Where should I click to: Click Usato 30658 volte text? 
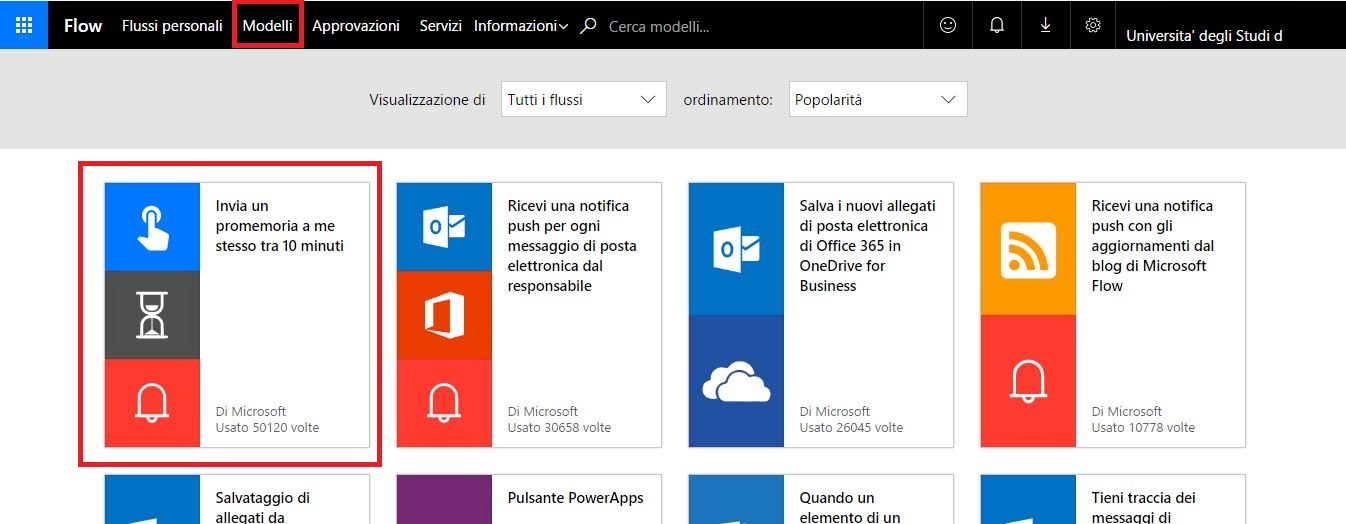559,427
